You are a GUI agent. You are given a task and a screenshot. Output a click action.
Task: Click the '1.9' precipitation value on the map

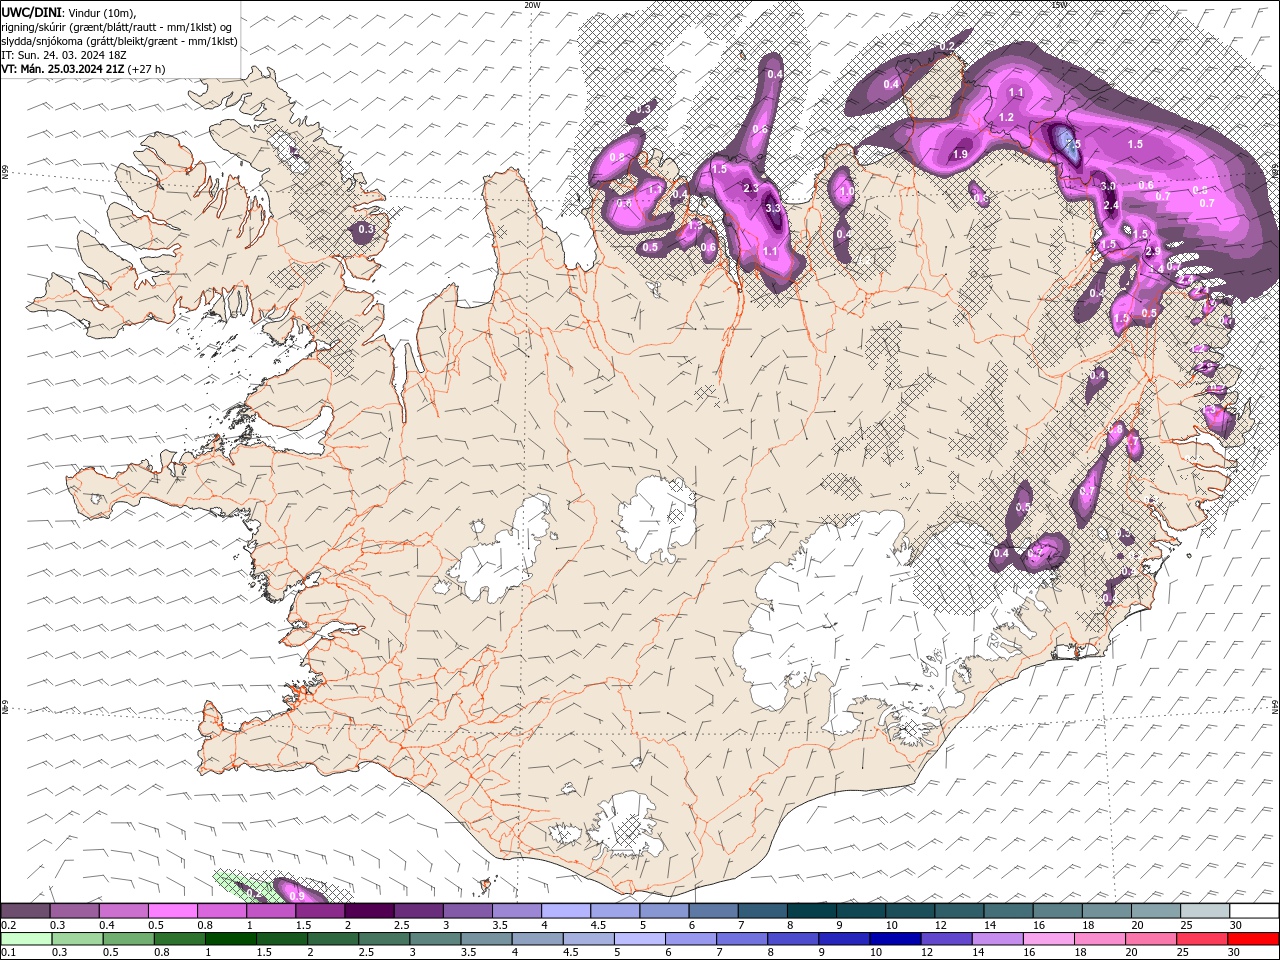tap(961, 154)
